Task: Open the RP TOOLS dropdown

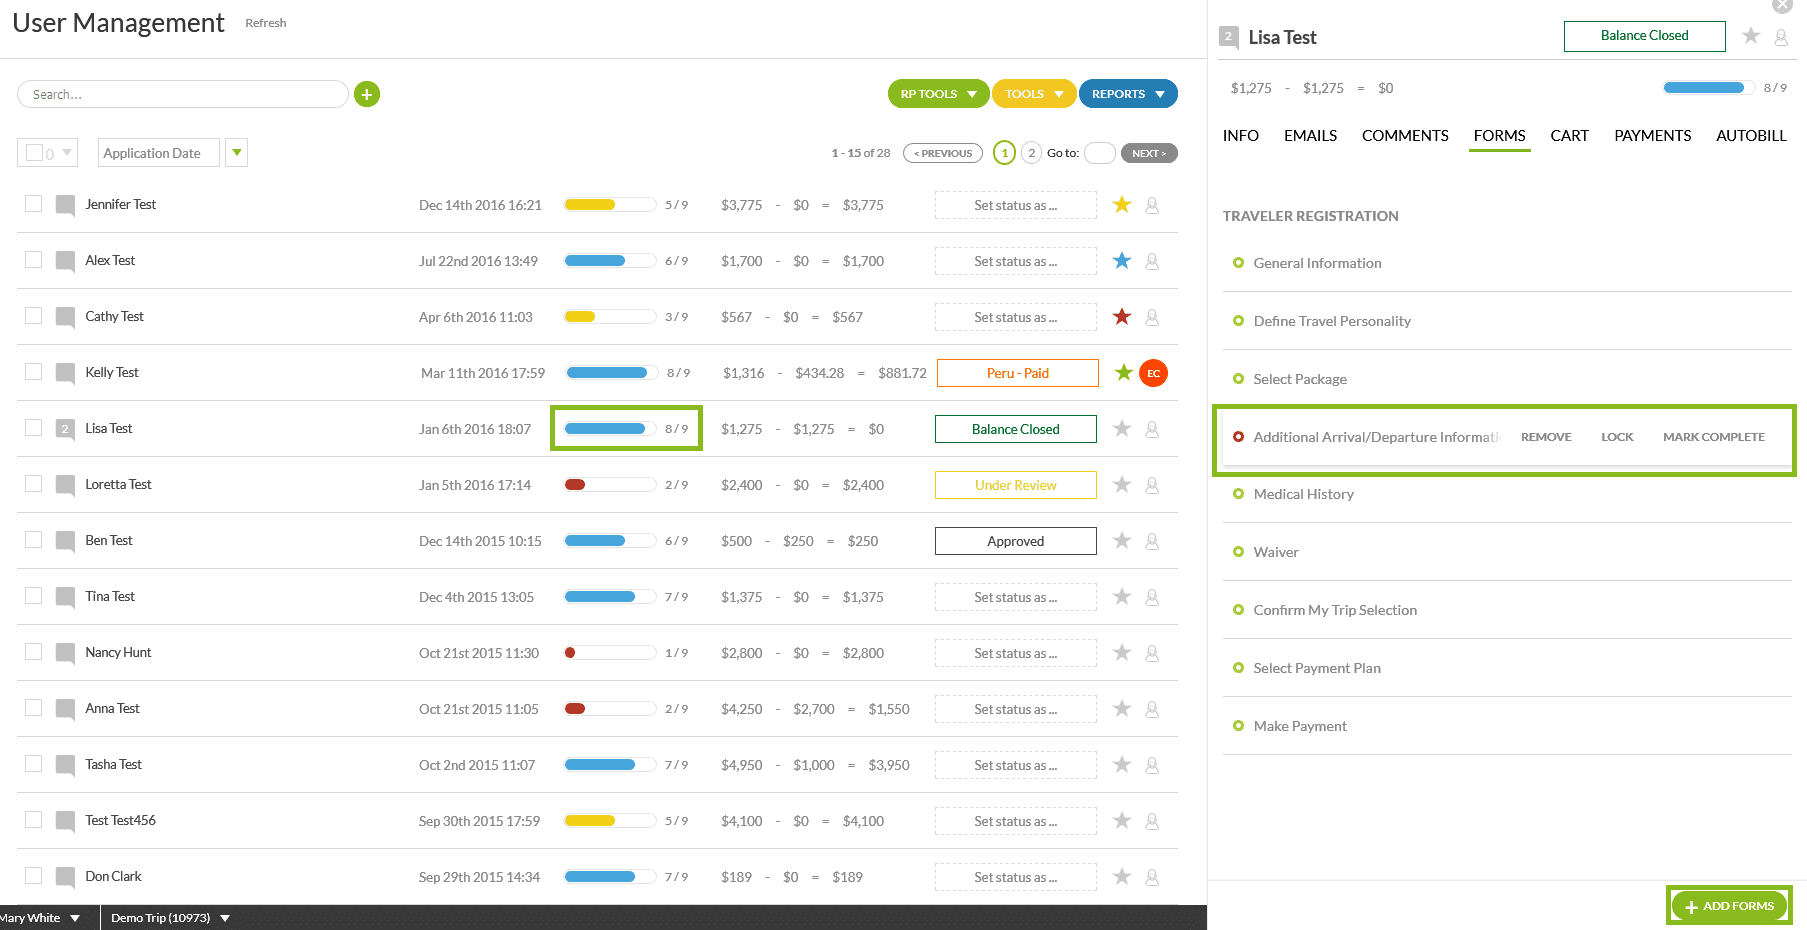Action: 938,94
